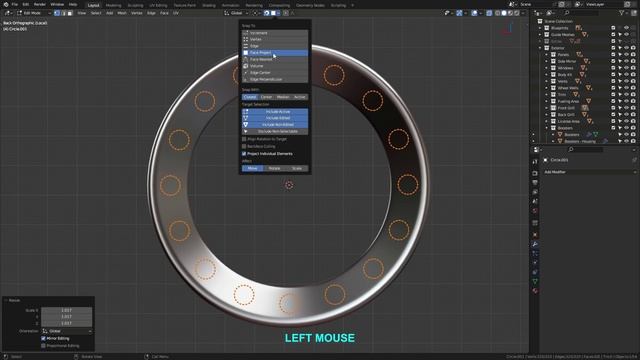Image resolution: width=640 pixels, height=360 pixels.
Task: Toggle the snap magnet icon
Action: coord(267,13)
